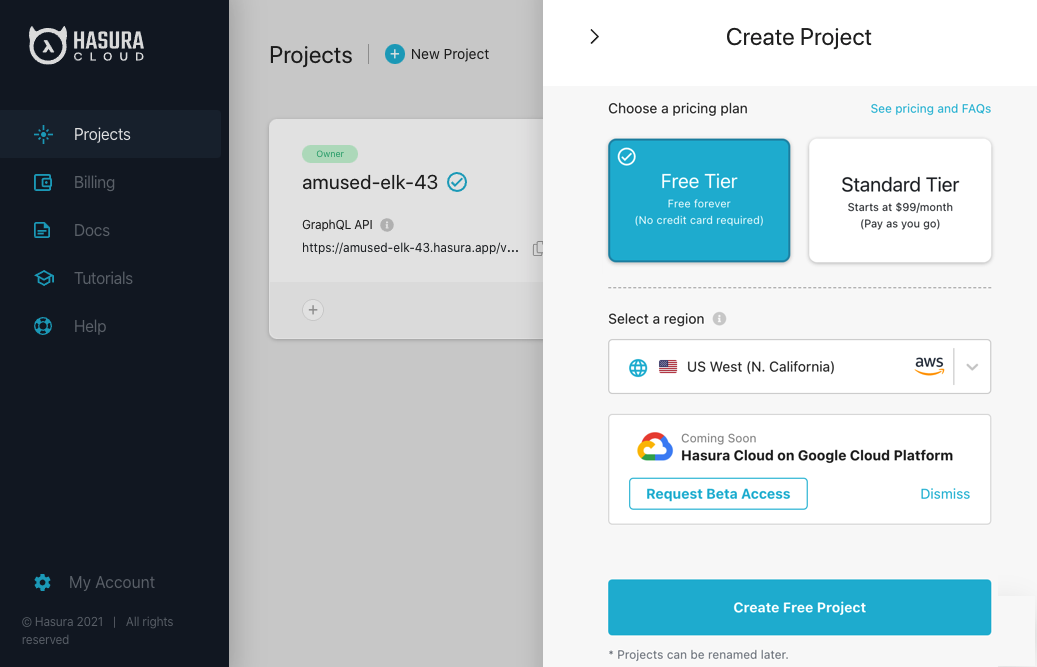Click the Hasura Cloud logo
The height and width of the screenshot is (667, 1037).
coord(86,44)
